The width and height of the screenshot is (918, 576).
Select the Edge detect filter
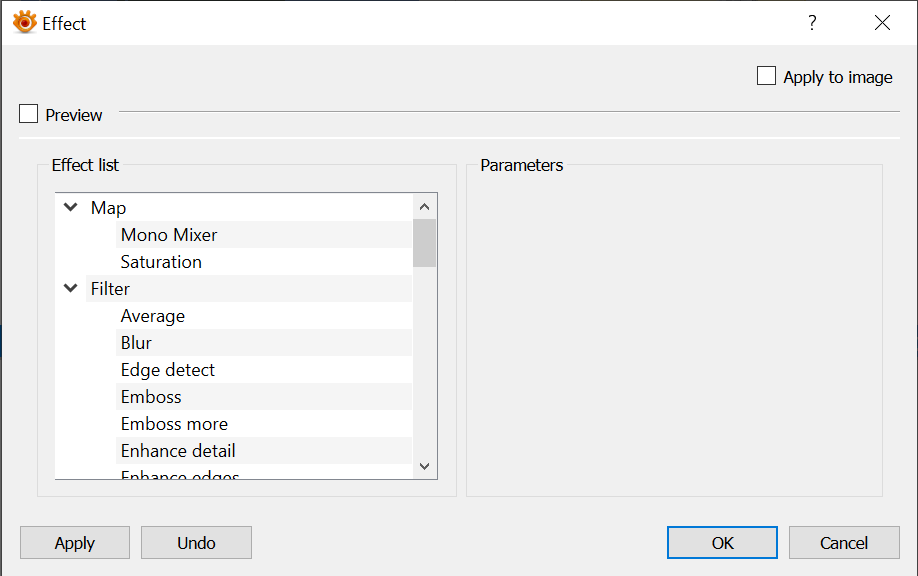[168, 370]
